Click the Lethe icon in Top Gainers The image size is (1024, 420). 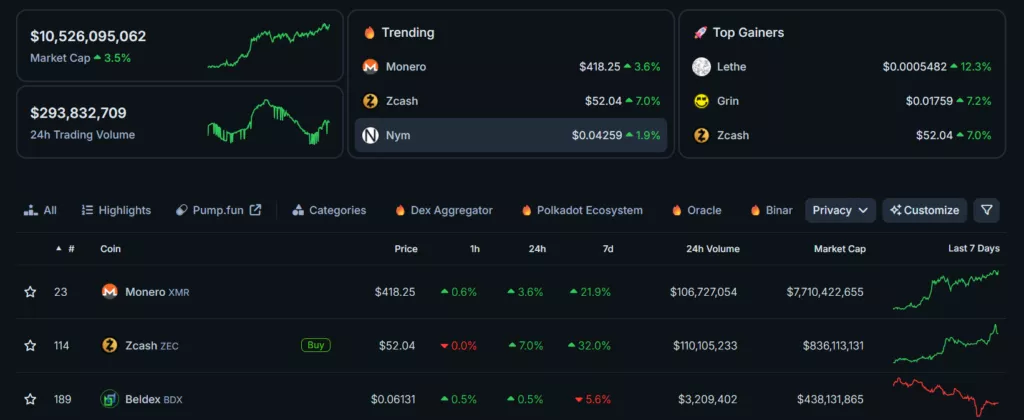coord(701,67)
